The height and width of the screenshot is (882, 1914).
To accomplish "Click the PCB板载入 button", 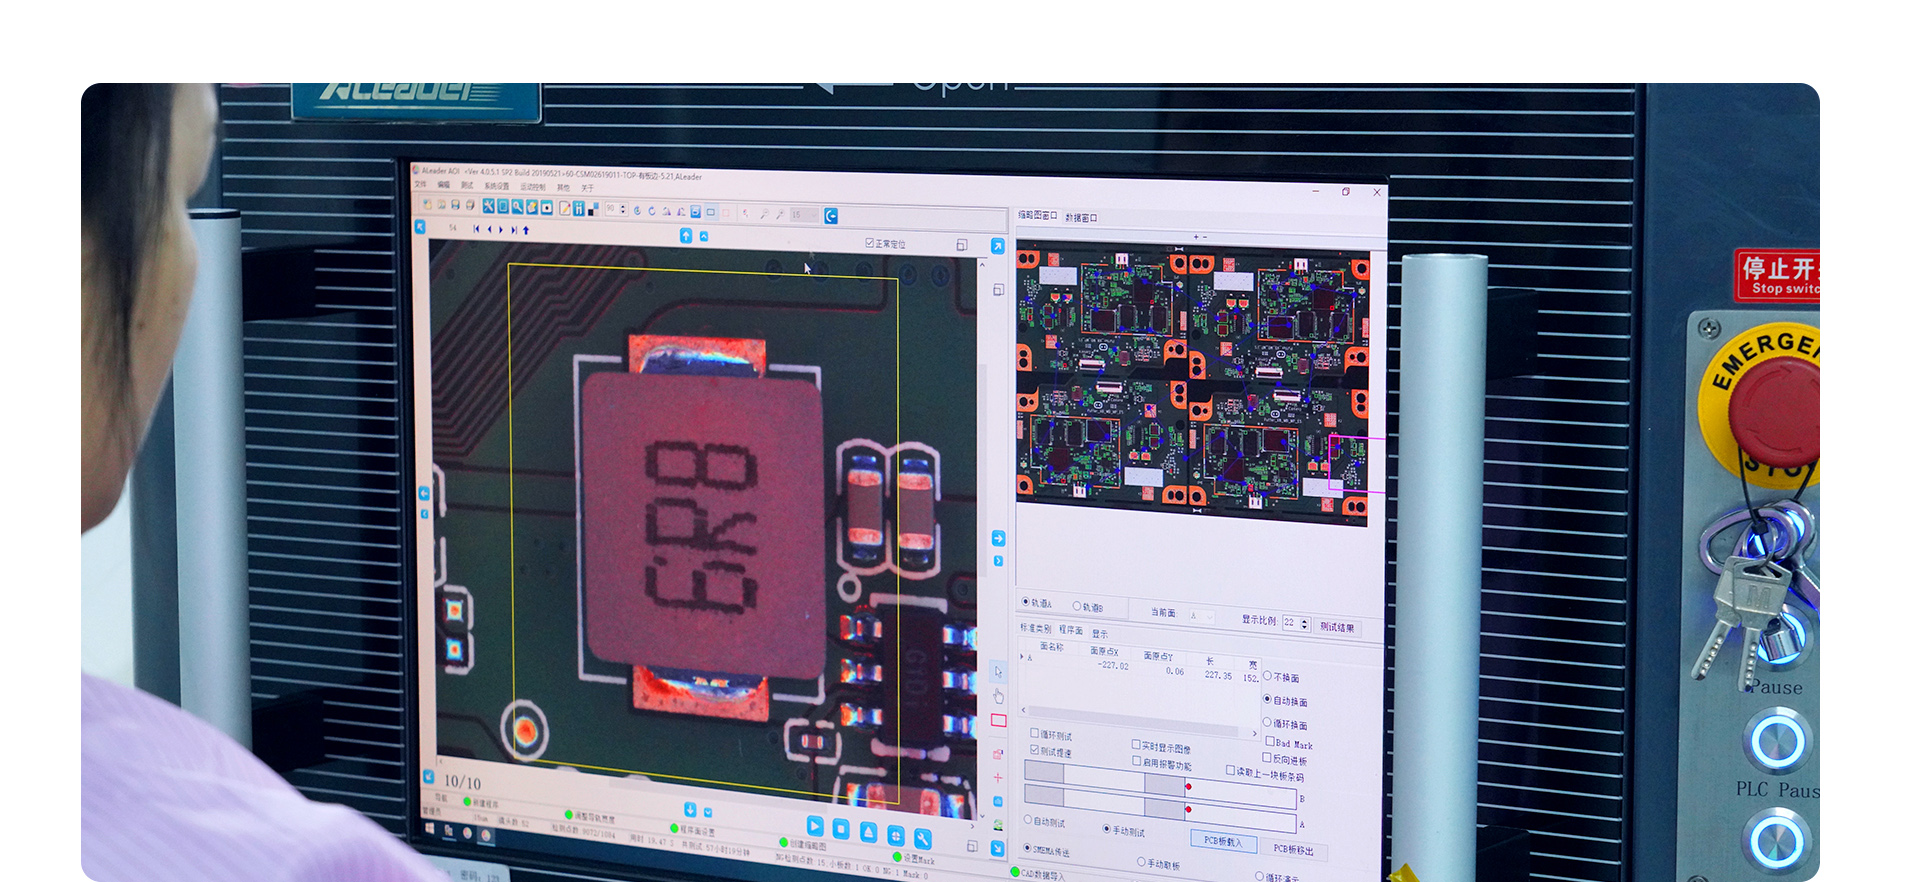I will tap(1223, 842).
